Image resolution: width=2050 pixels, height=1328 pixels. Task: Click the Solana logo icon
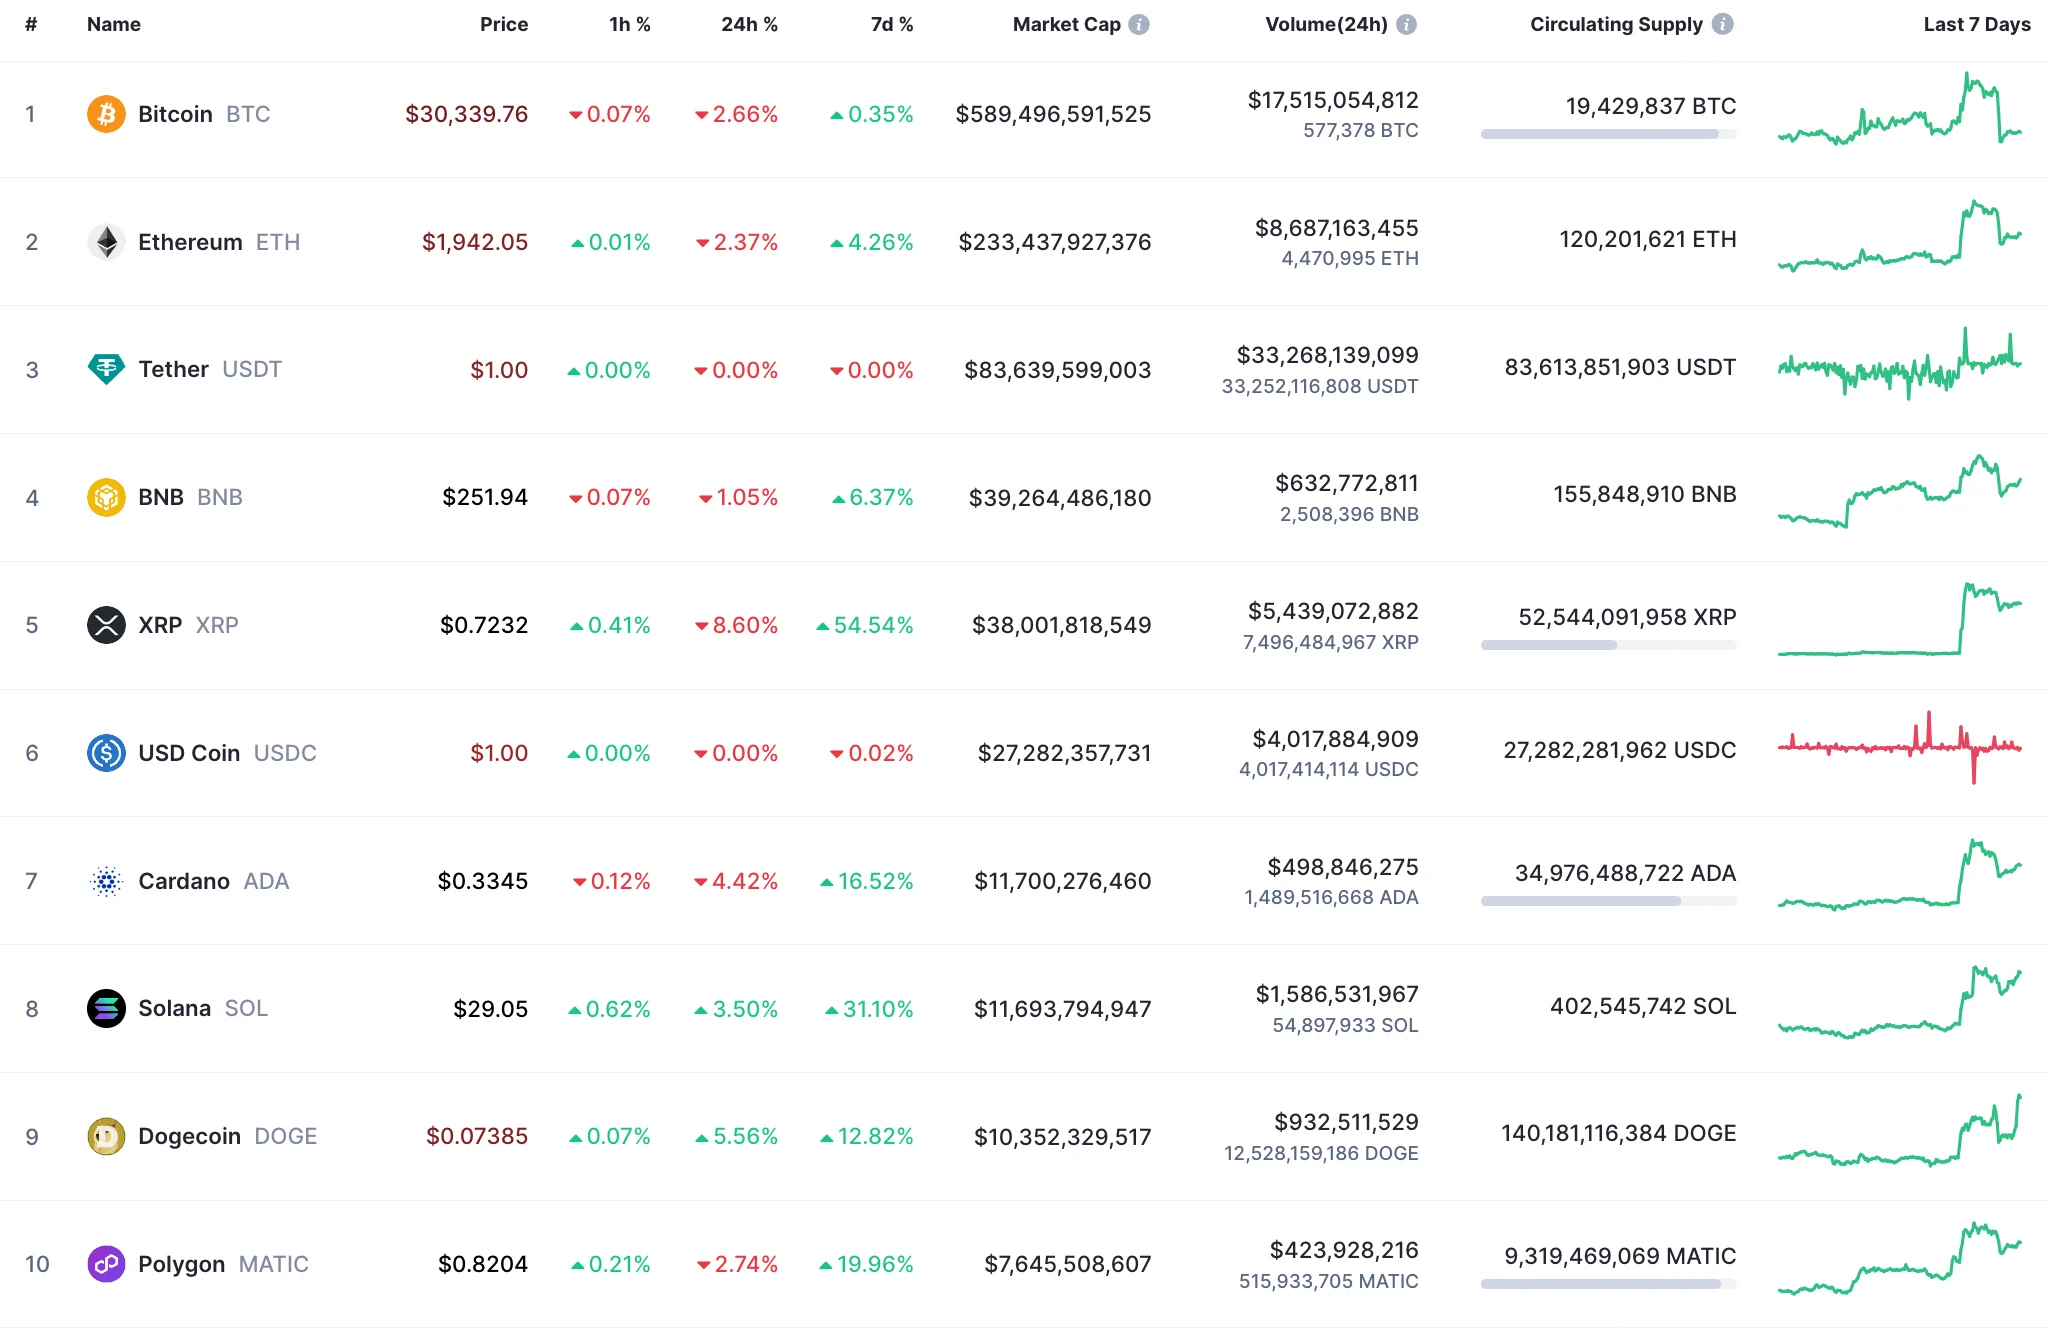pyautogui.click(x=107, y=1008)
